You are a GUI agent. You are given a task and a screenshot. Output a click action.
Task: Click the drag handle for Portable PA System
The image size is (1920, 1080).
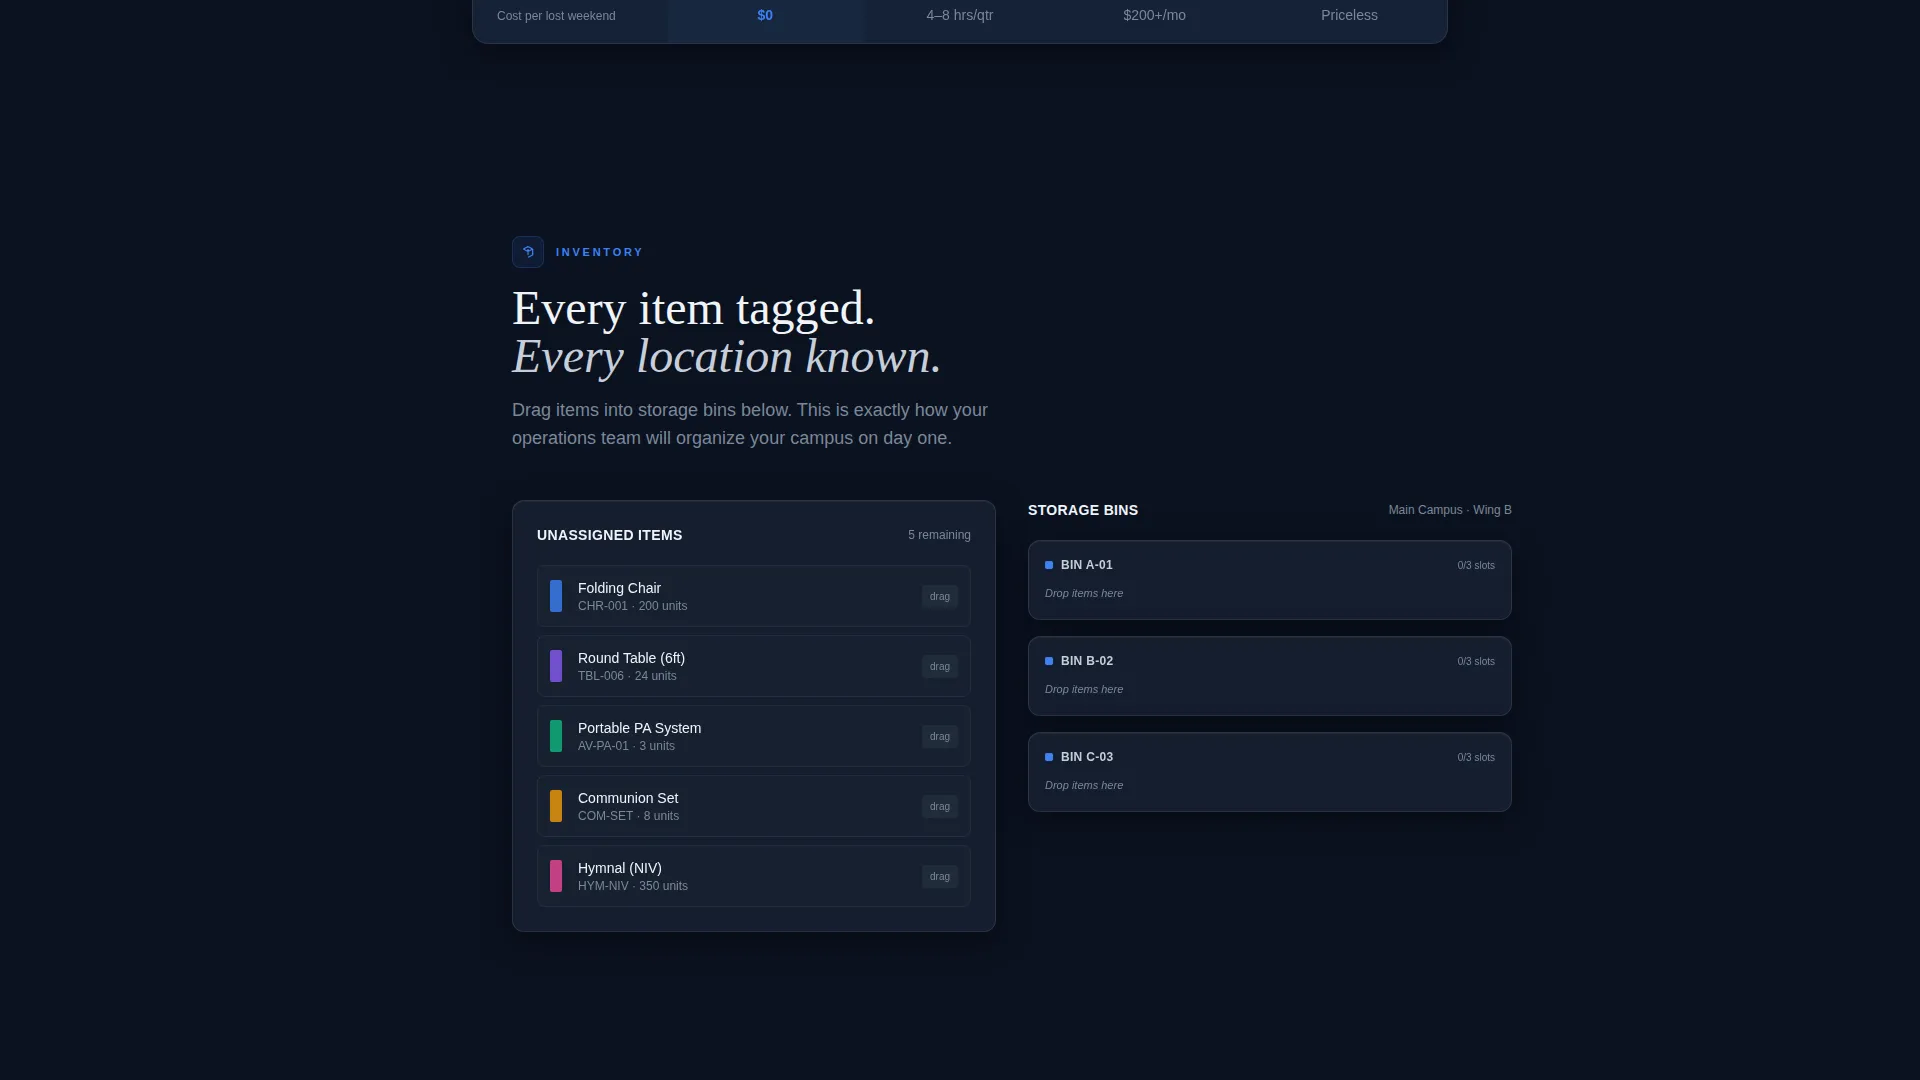pyautogui.click(x=940, y=737)
